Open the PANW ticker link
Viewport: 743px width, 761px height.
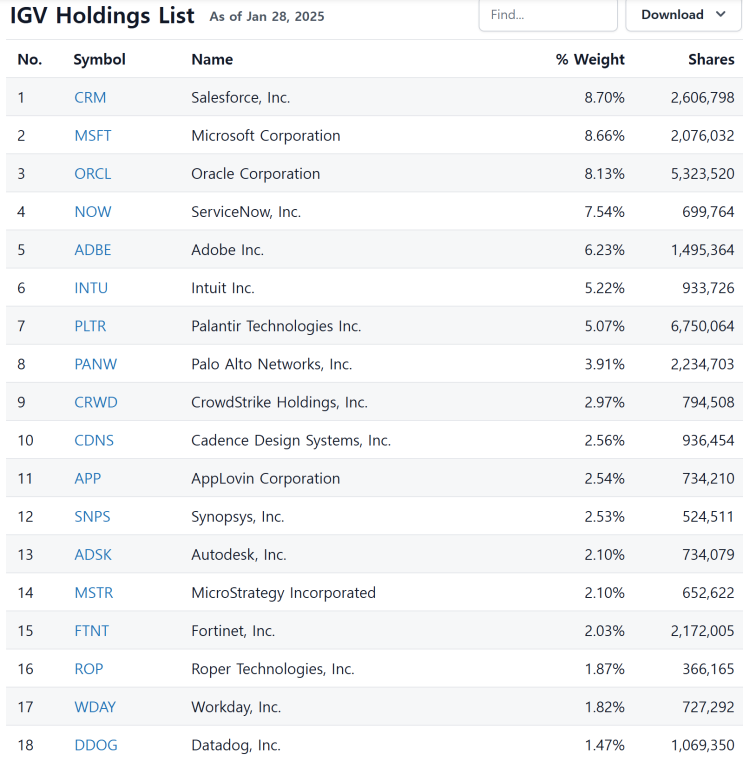tap(95, 364)
